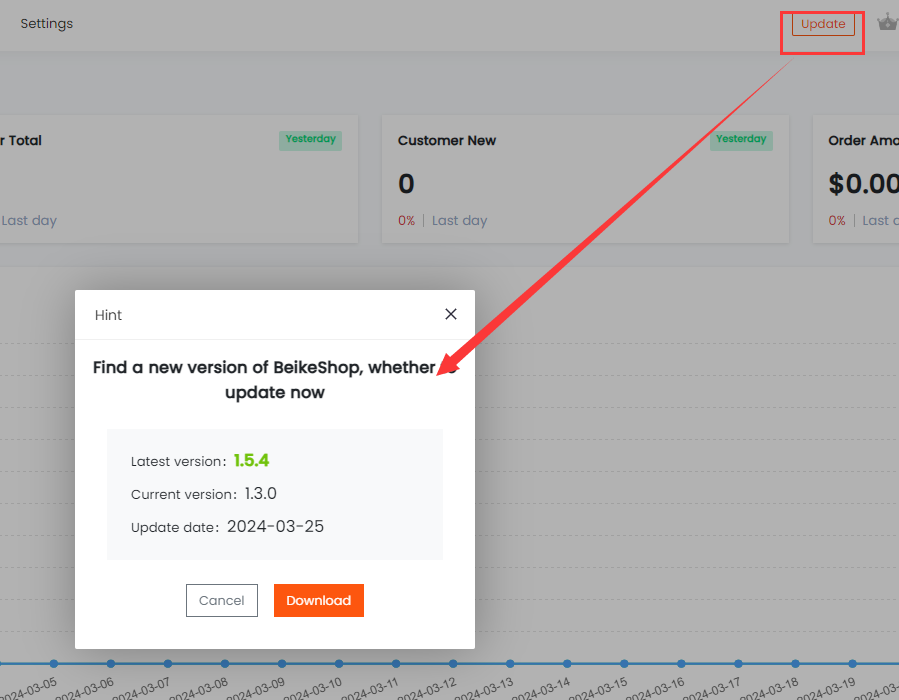The image size is (899, 700).
Task: Click the crown icon in the header
Action: [x=888, y=23]
